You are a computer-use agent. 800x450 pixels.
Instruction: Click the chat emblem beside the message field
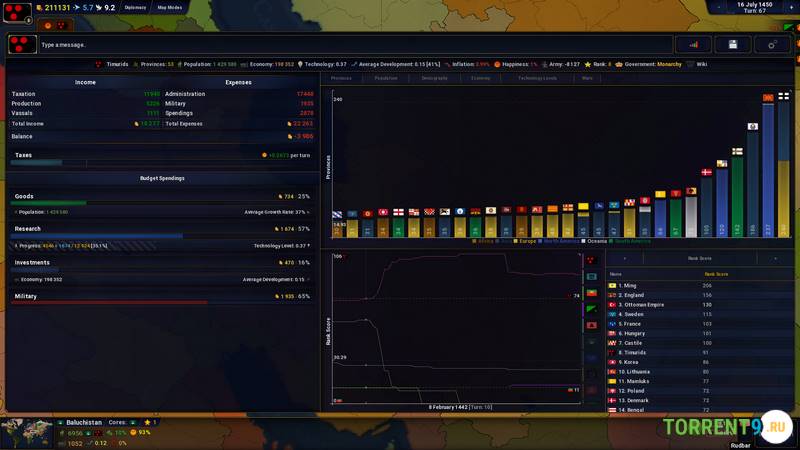(22, 44)
